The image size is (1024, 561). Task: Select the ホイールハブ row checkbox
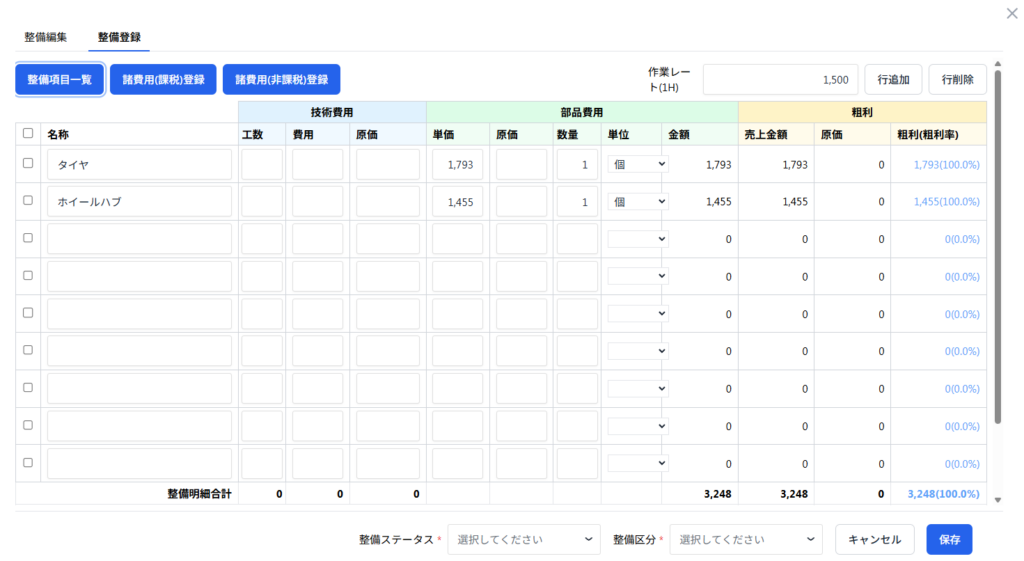(28, 201)
